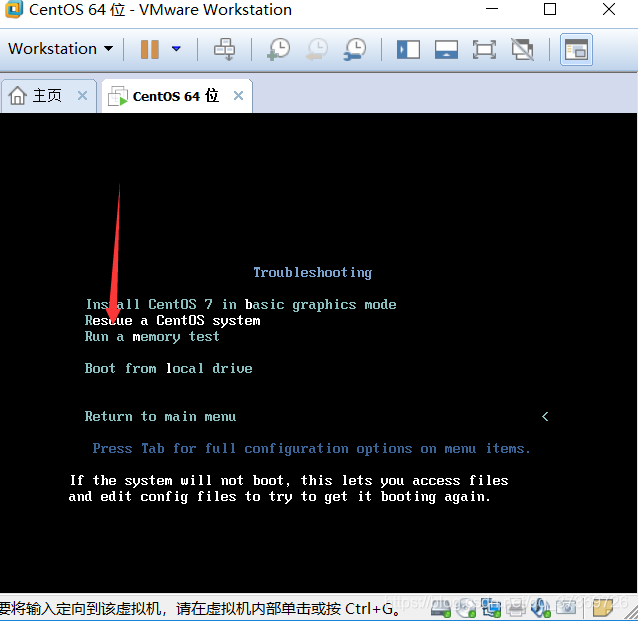This screenshot has width=638, height=621.
Task: Click the CD/DVD drive status icon
Action: 466,608
